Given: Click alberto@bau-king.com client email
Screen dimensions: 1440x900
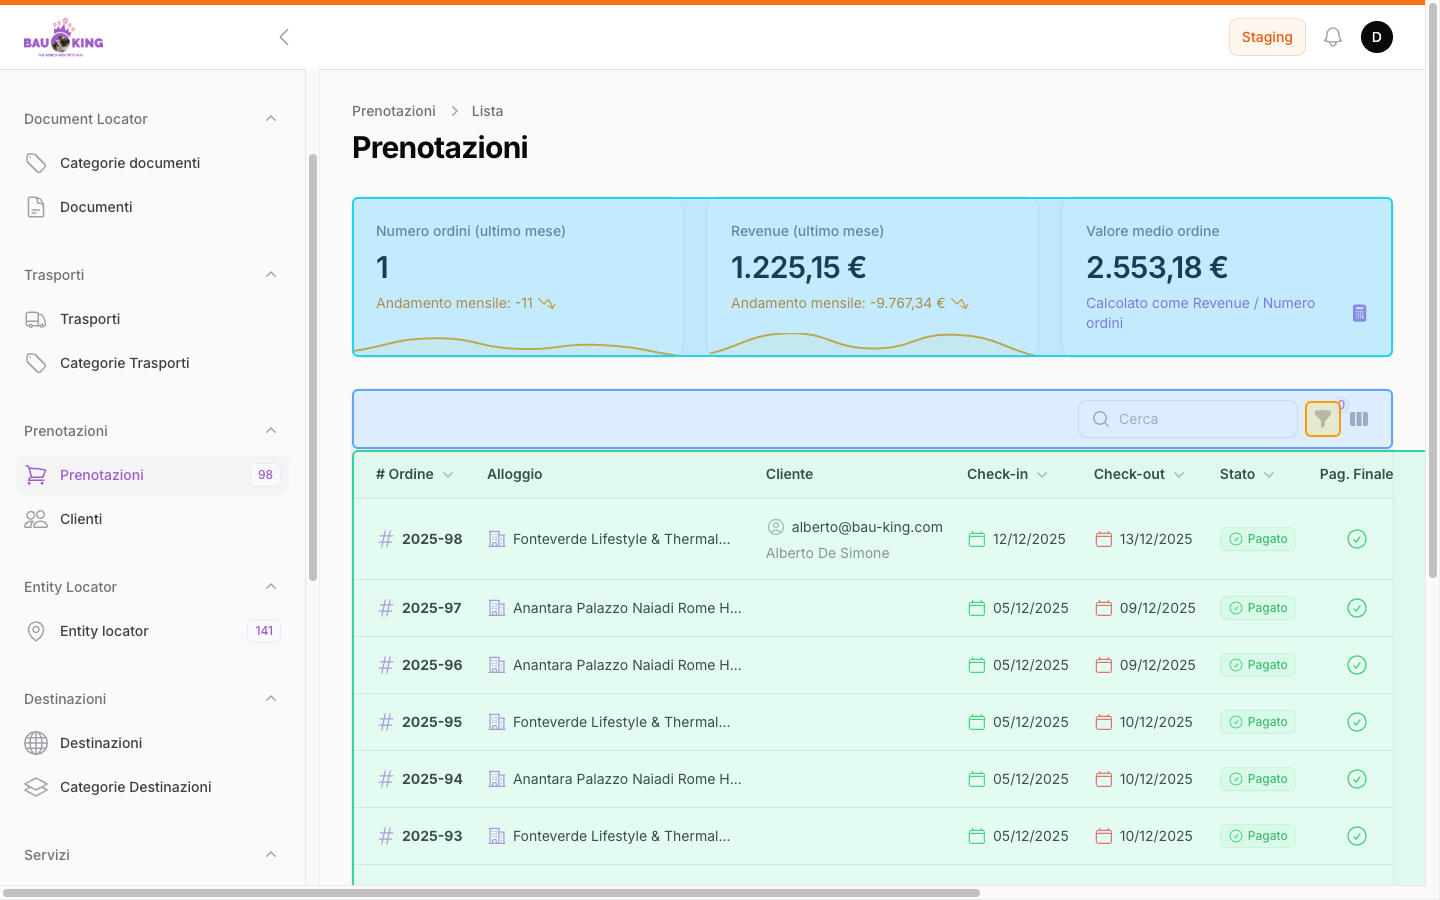Looking at the screenshot, I should pos(867,527).
